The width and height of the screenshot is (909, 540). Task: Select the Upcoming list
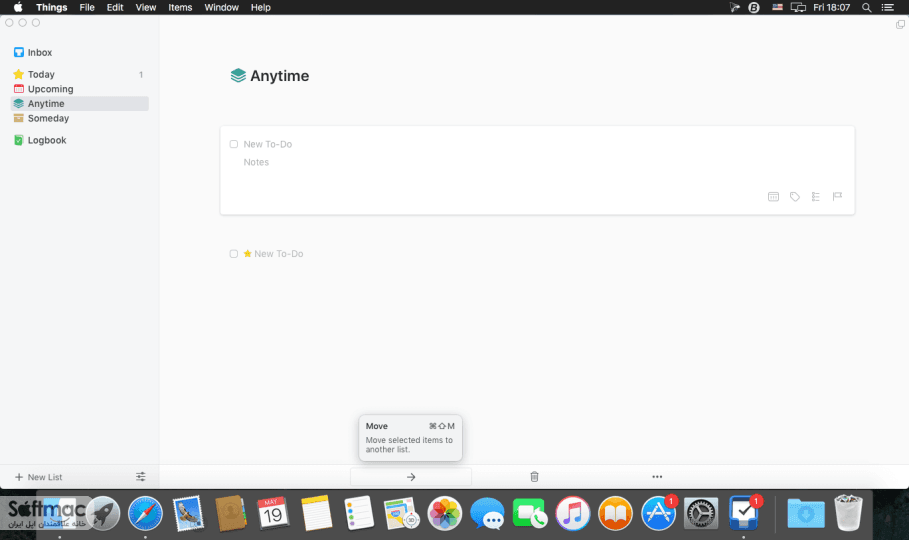[x=79, y=89]
